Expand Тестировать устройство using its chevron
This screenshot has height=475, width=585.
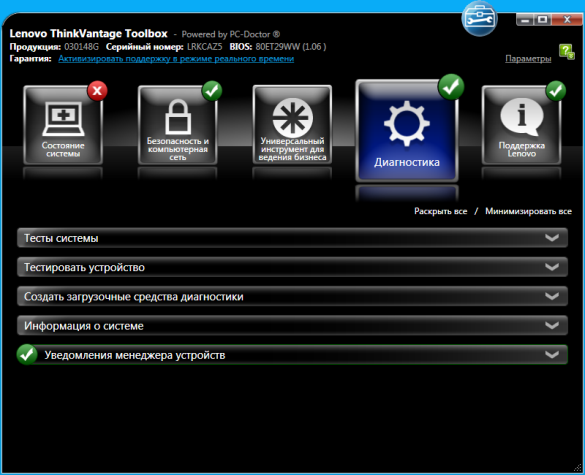(x=552, y=267)
